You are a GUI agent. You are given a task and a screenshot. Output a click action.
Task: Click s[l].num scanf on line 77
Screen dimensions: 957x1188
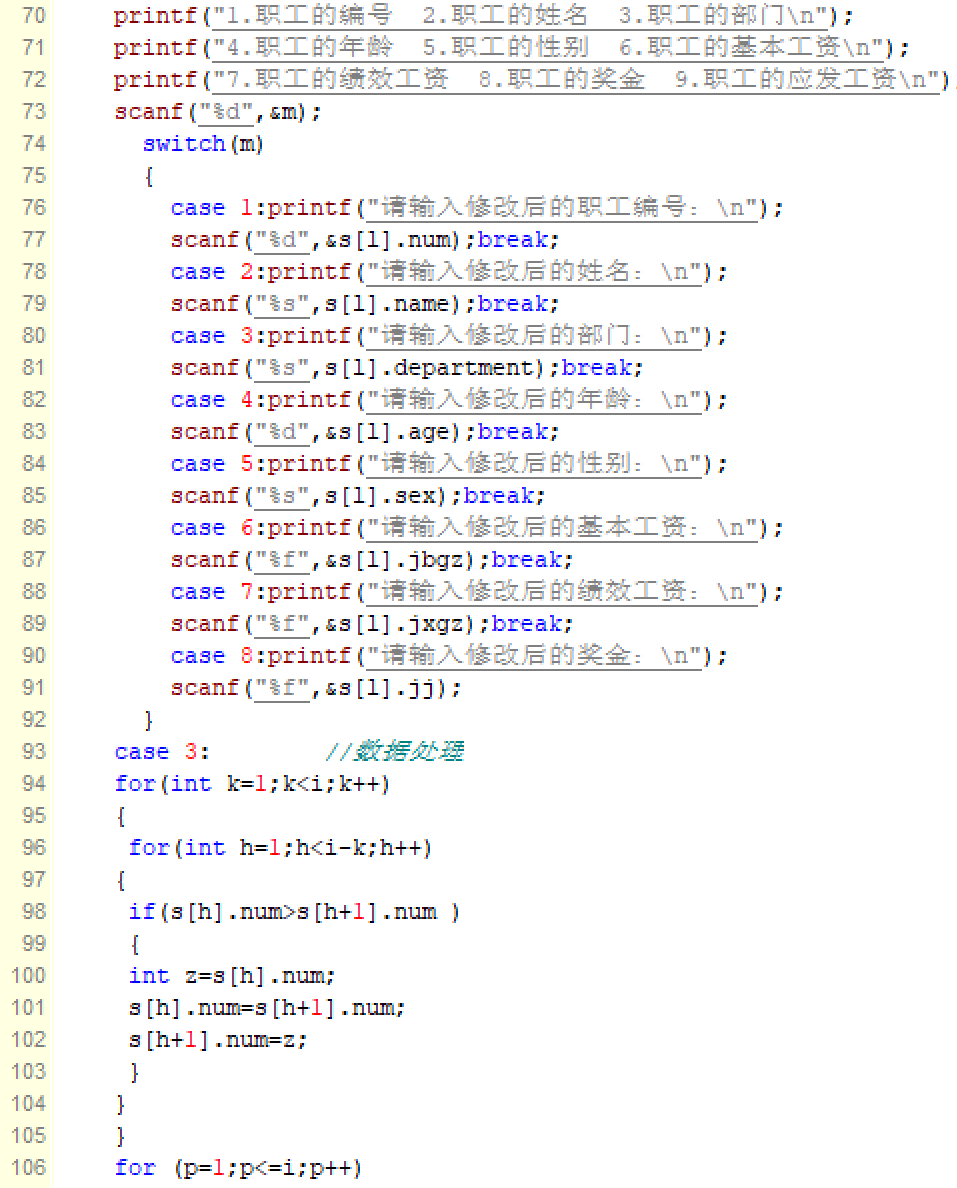coord(364,239)
